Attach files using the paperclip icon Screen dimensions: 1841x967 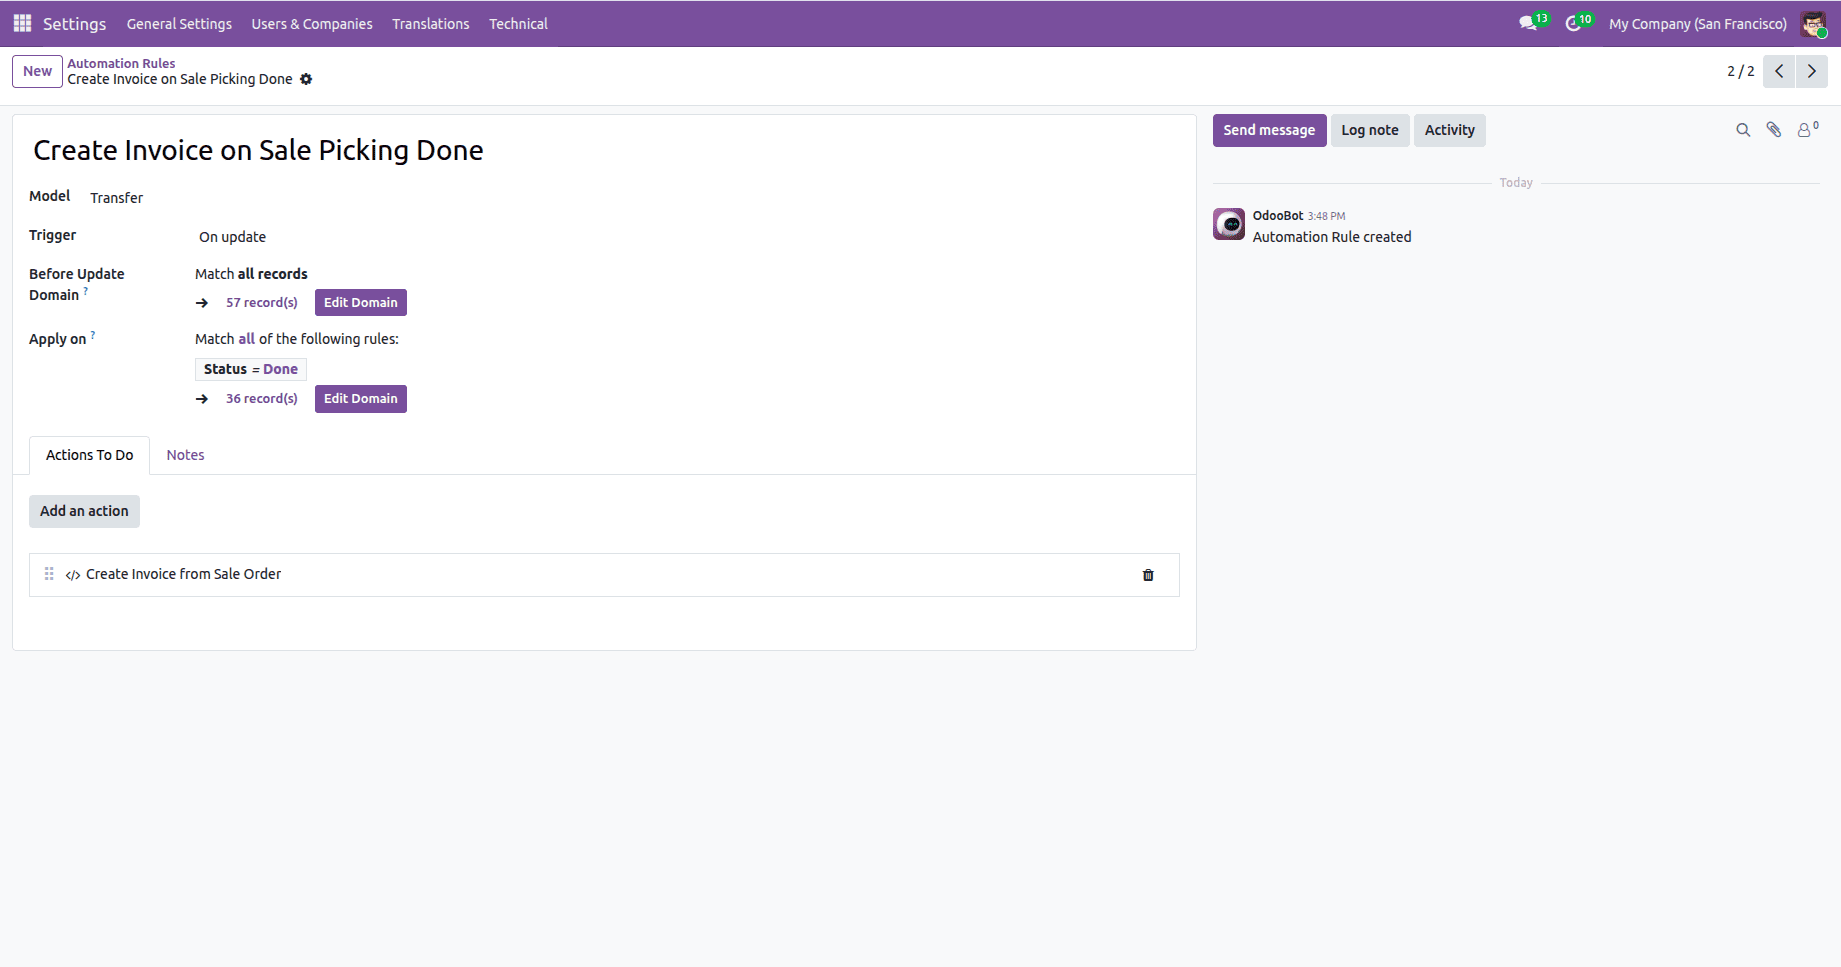[x=1774, y=130]
